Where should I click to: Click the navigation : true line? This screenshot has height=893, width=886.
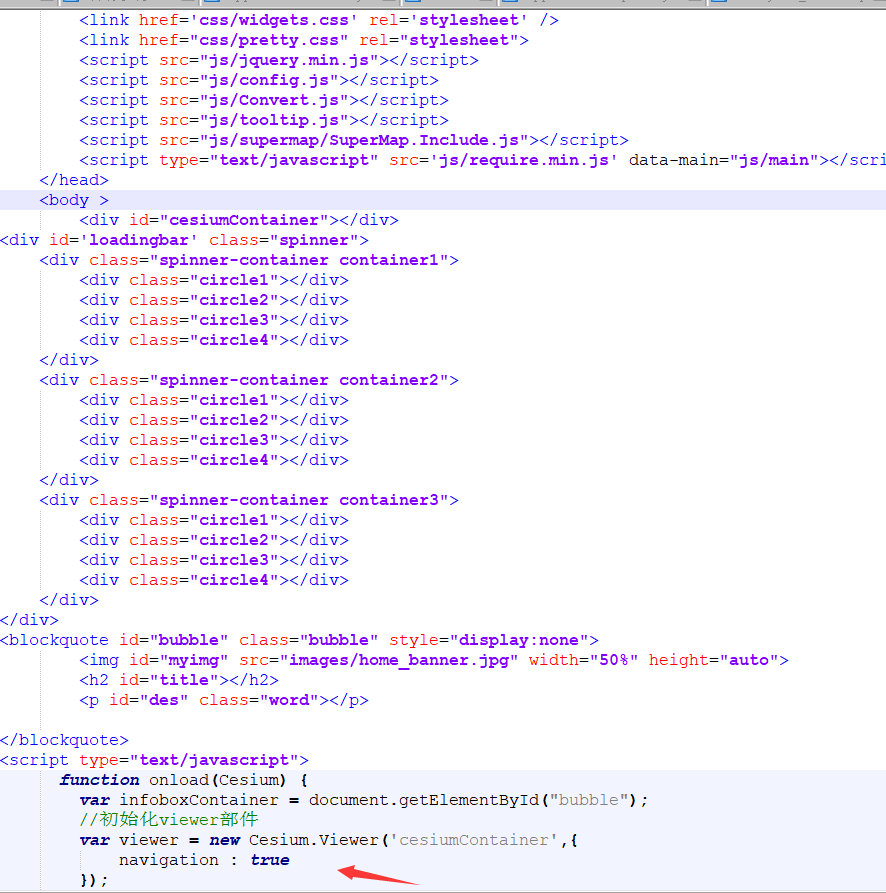pyautogui.click(x=204, y=860)
